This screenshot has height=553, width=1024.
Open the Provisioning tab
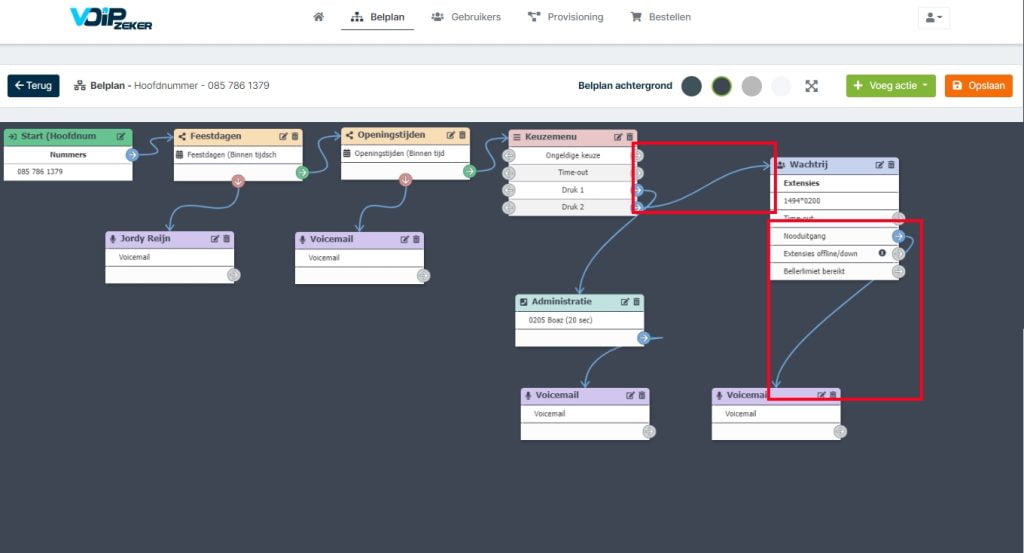coord(566,17)
